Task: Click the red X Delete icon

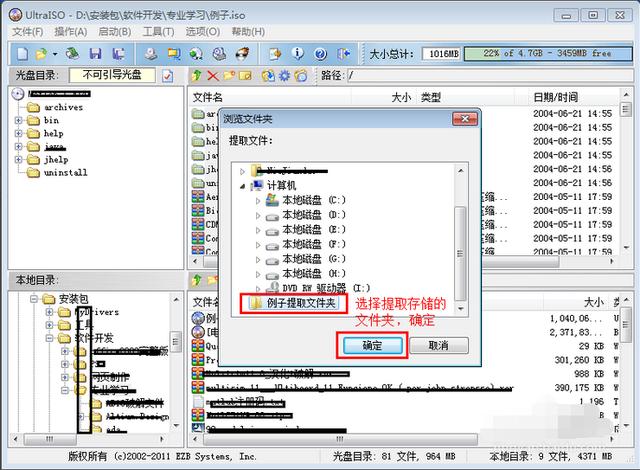Action: (x=213, y=75)
